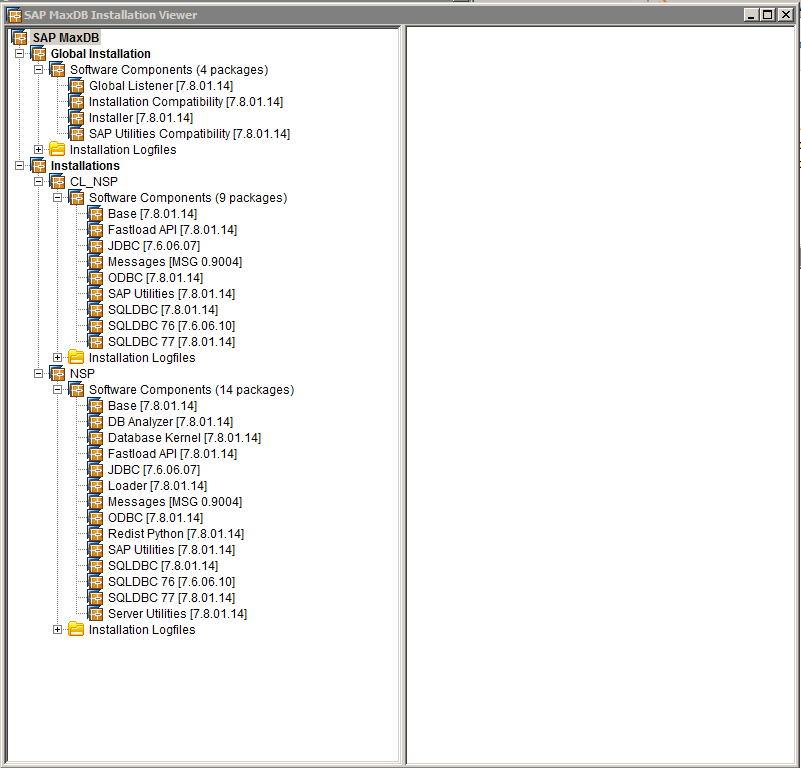Select Loader [7.8.01.14] entry

click(157, 486)
